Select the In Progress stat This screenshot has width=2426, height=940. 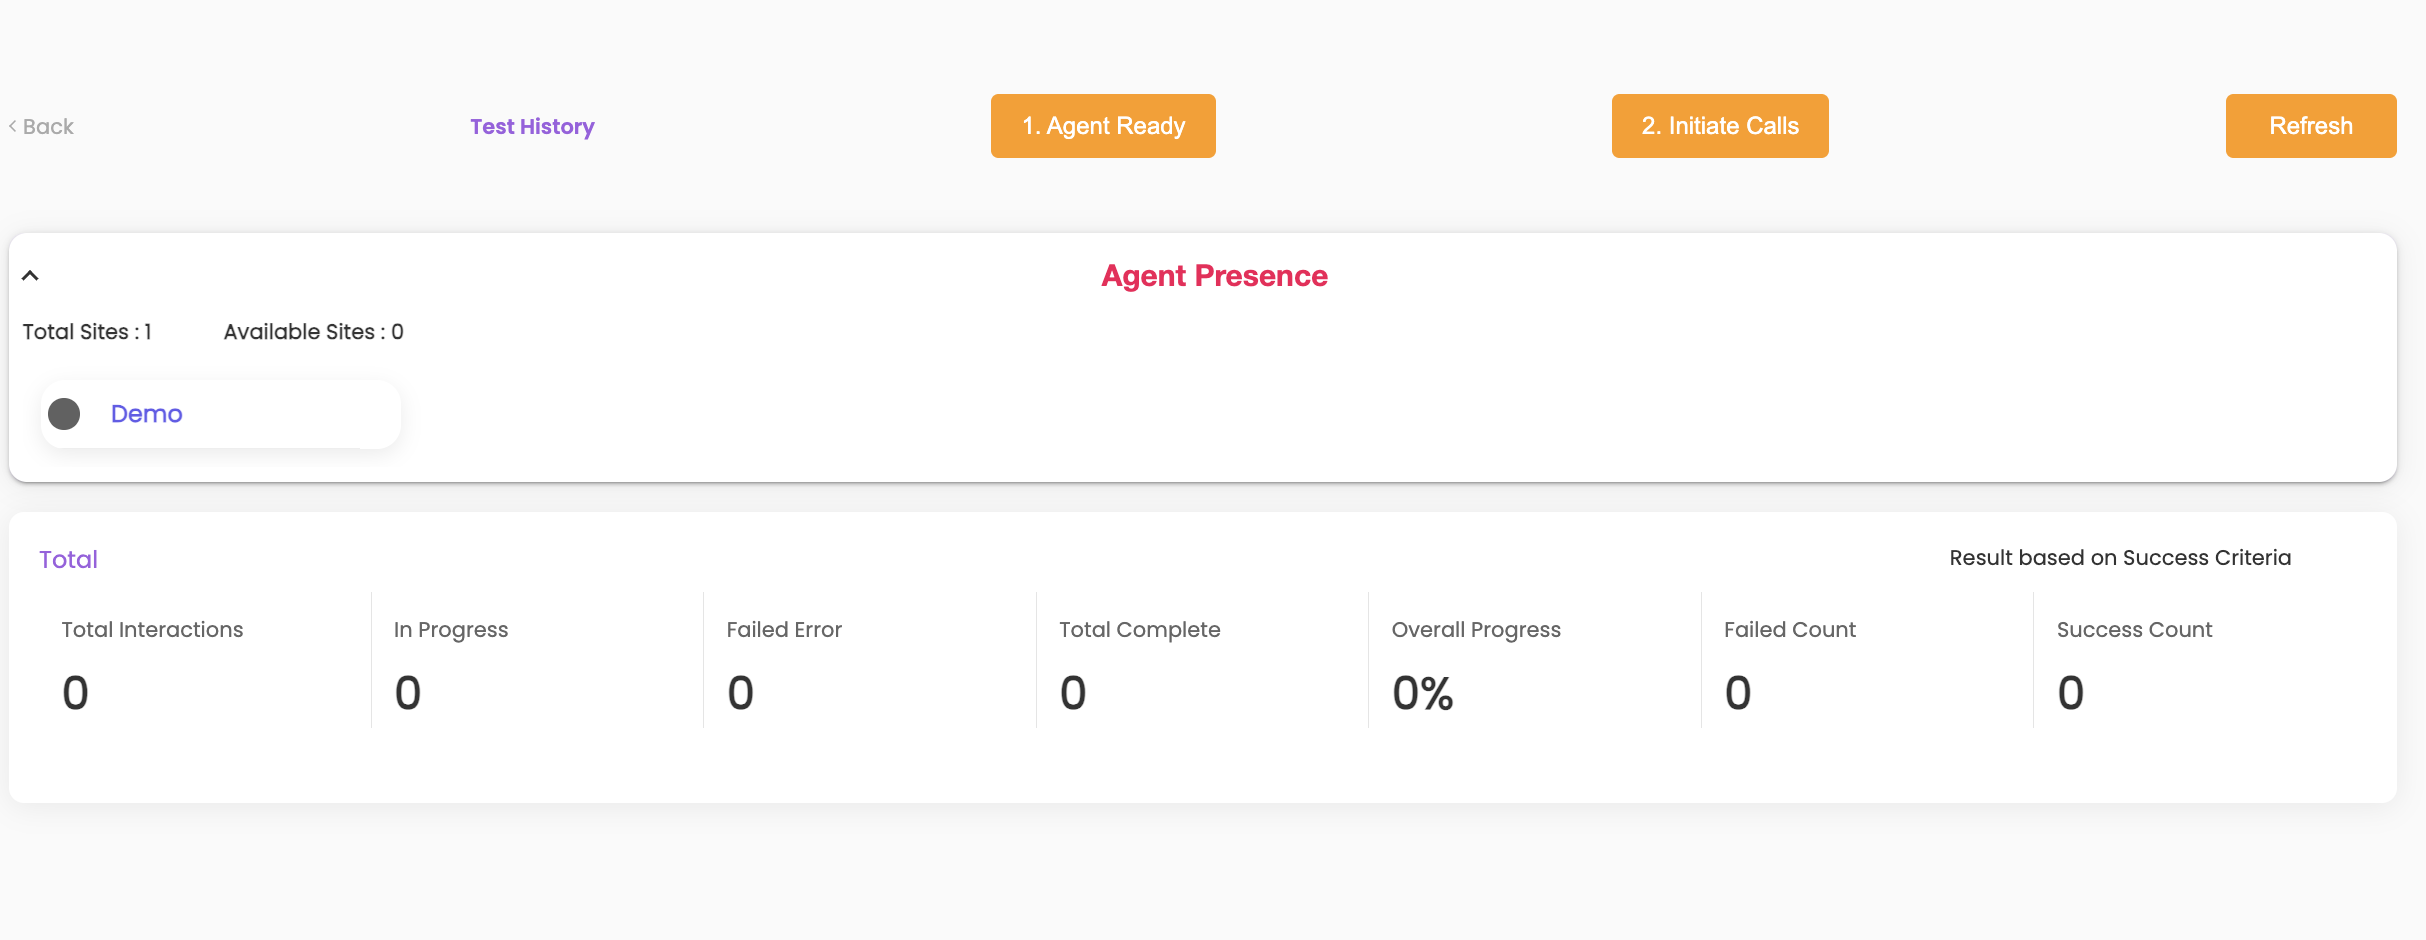[x=451, y=630]
